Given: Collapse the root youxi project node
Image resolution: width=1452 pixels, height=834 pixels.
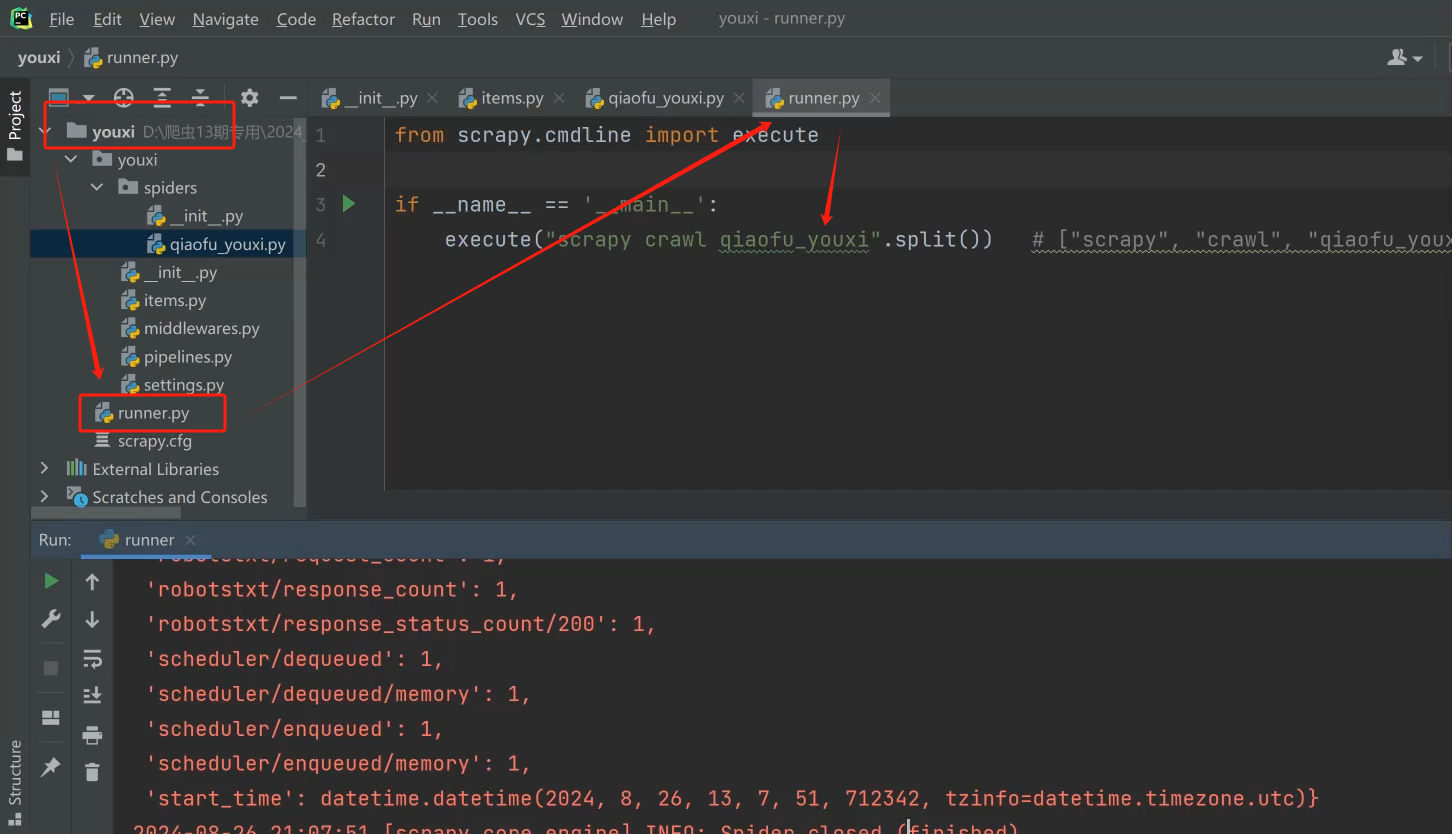Looking at the screenshot, I should [45, 131].
